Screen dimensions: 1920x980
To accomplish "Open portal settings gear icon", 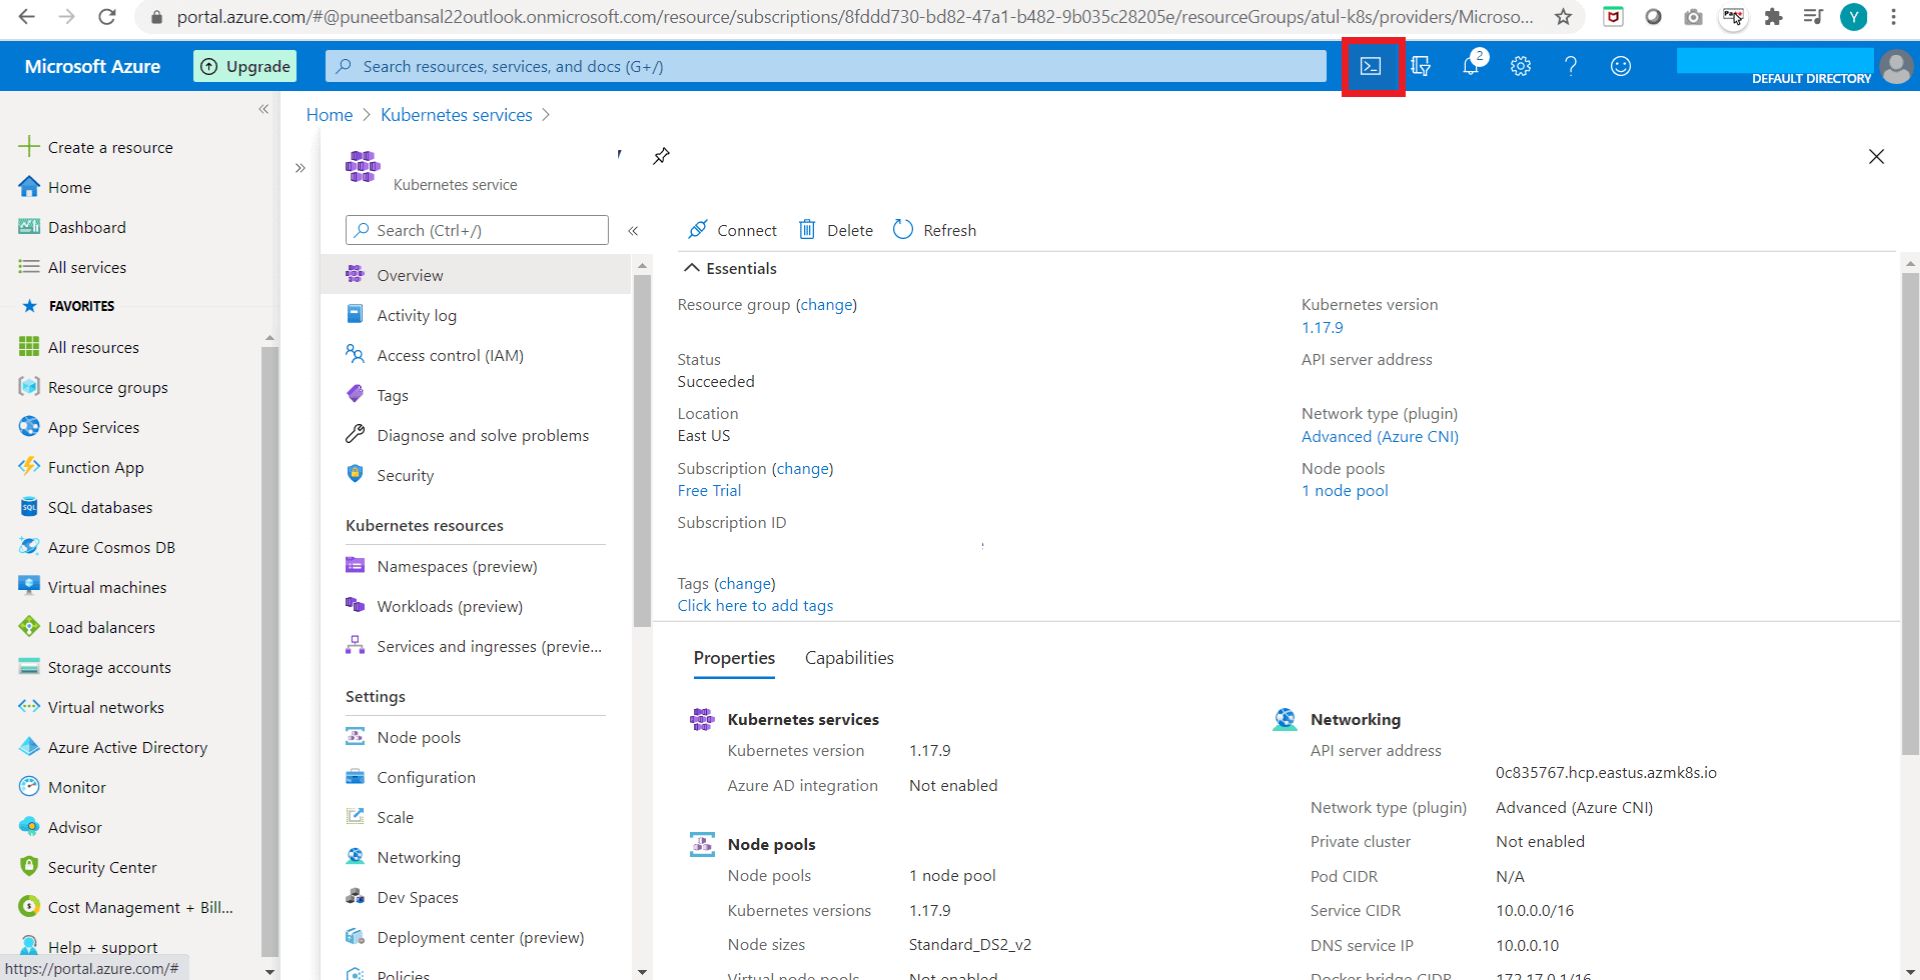I will pyautogui.click(x=1521, y=66).
